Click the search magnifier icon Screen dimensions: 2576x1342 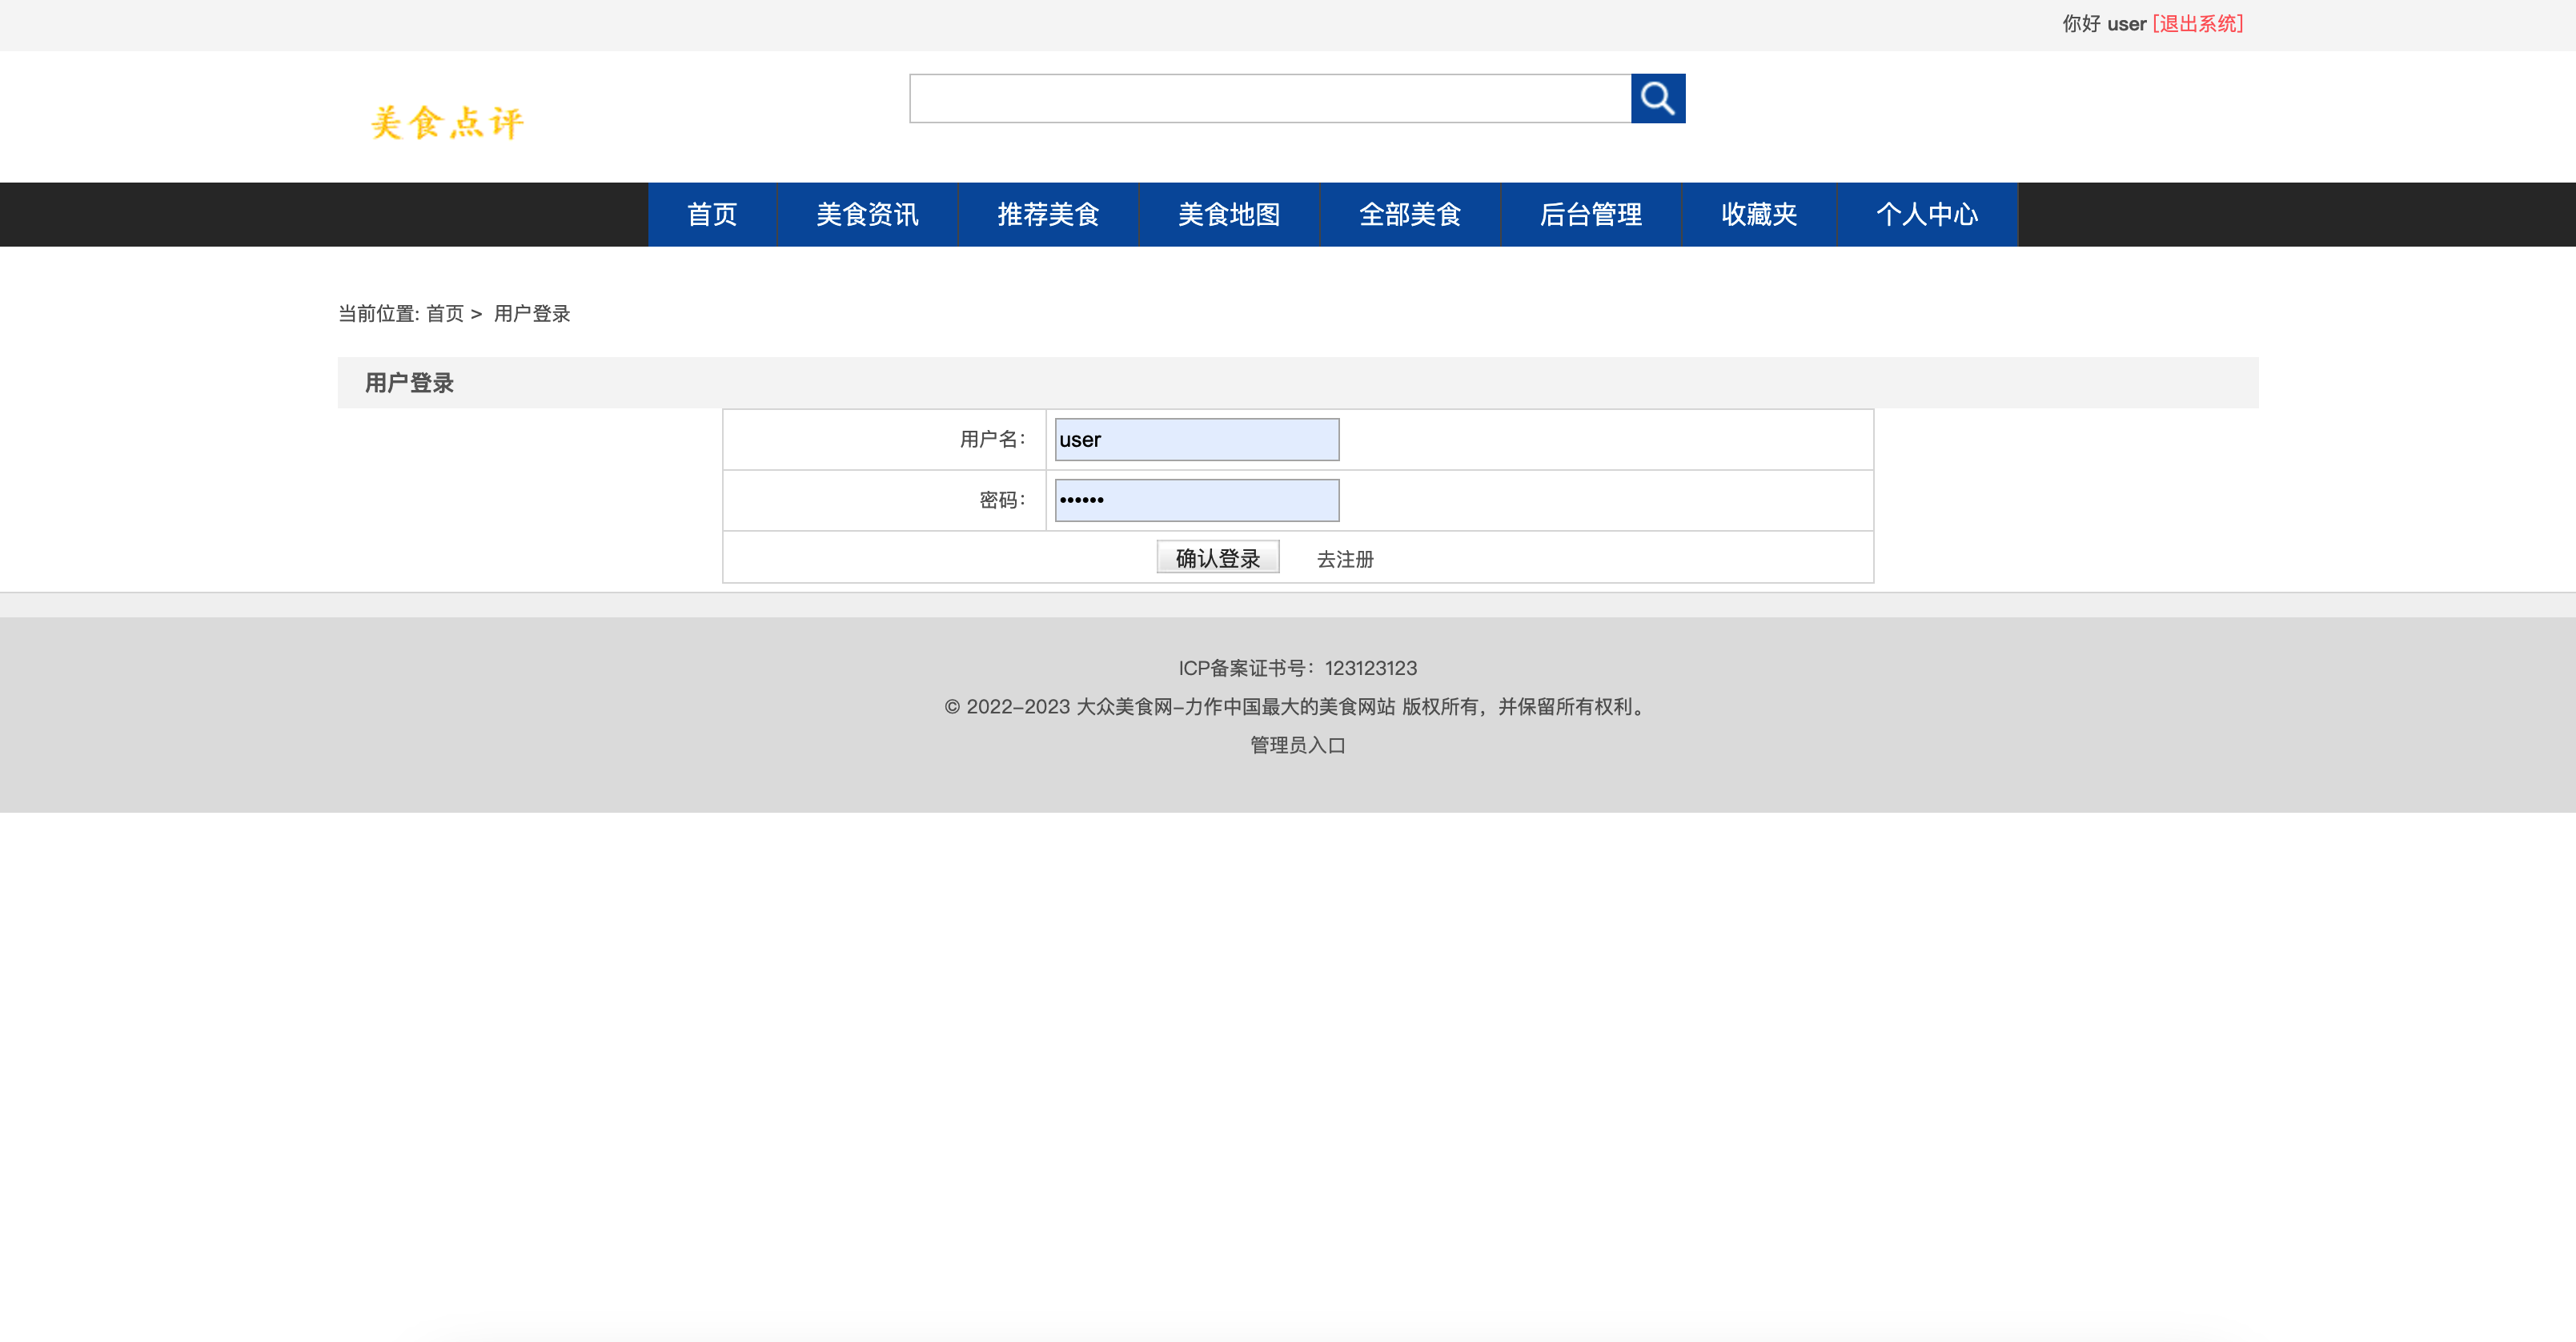pos(1658,98)
